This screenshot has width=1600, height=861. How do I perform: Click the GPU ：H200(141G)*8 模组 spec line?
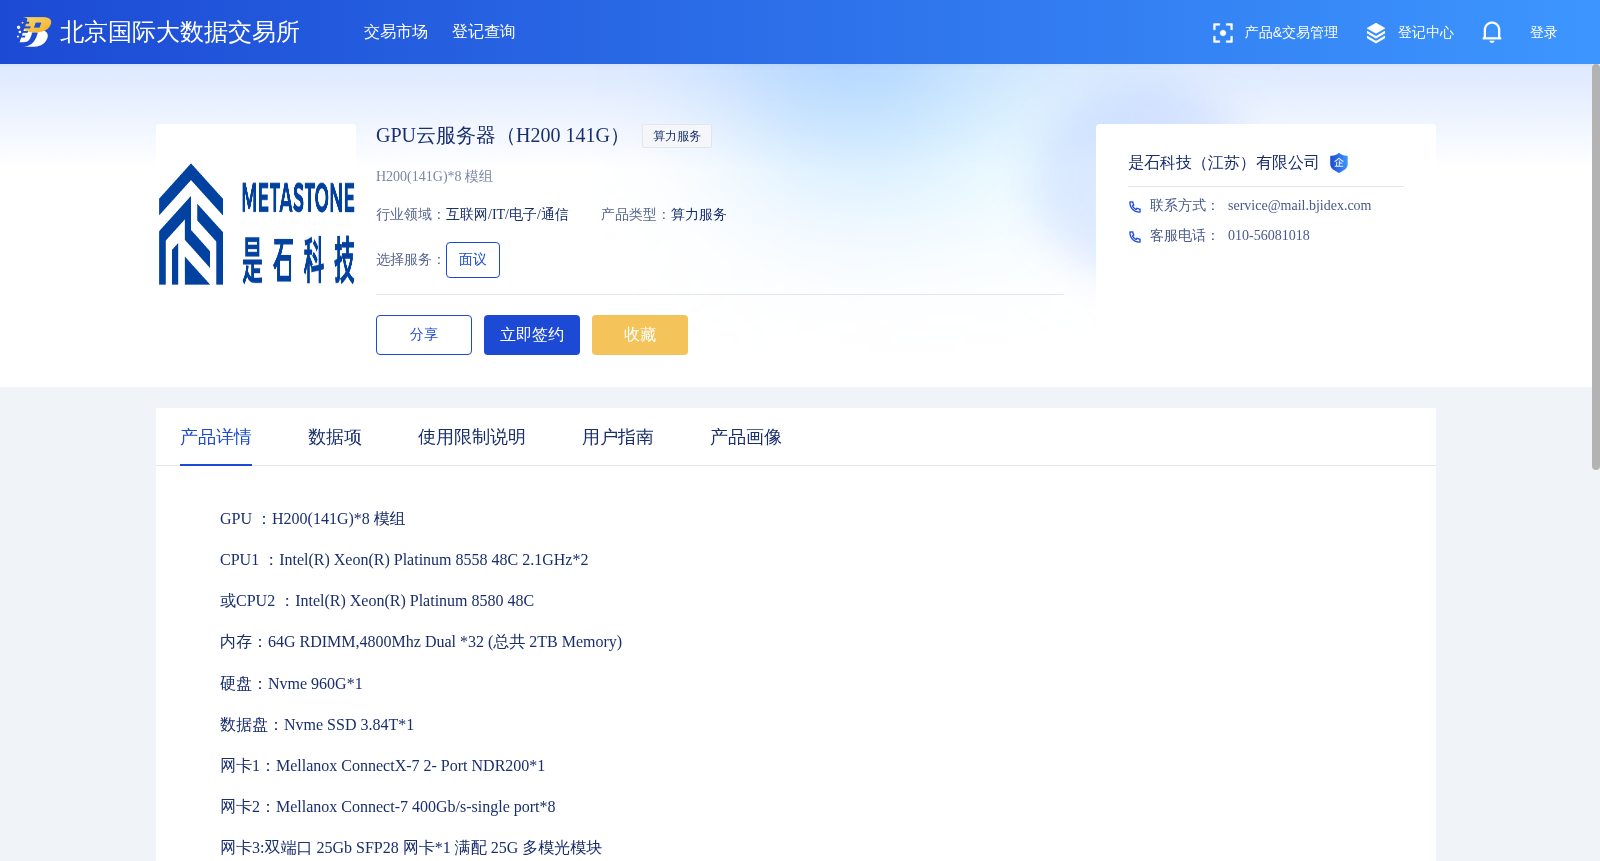point(312,519)
